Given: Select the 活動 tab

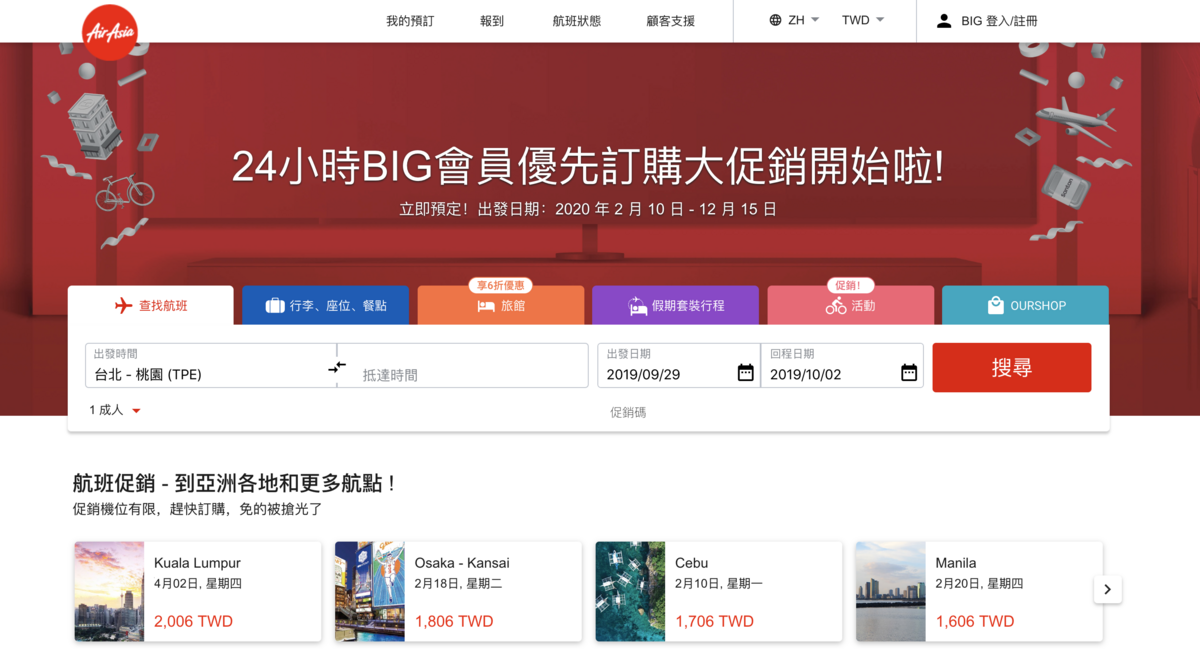Looking at the screenshot, I should [x=851, y=305].
